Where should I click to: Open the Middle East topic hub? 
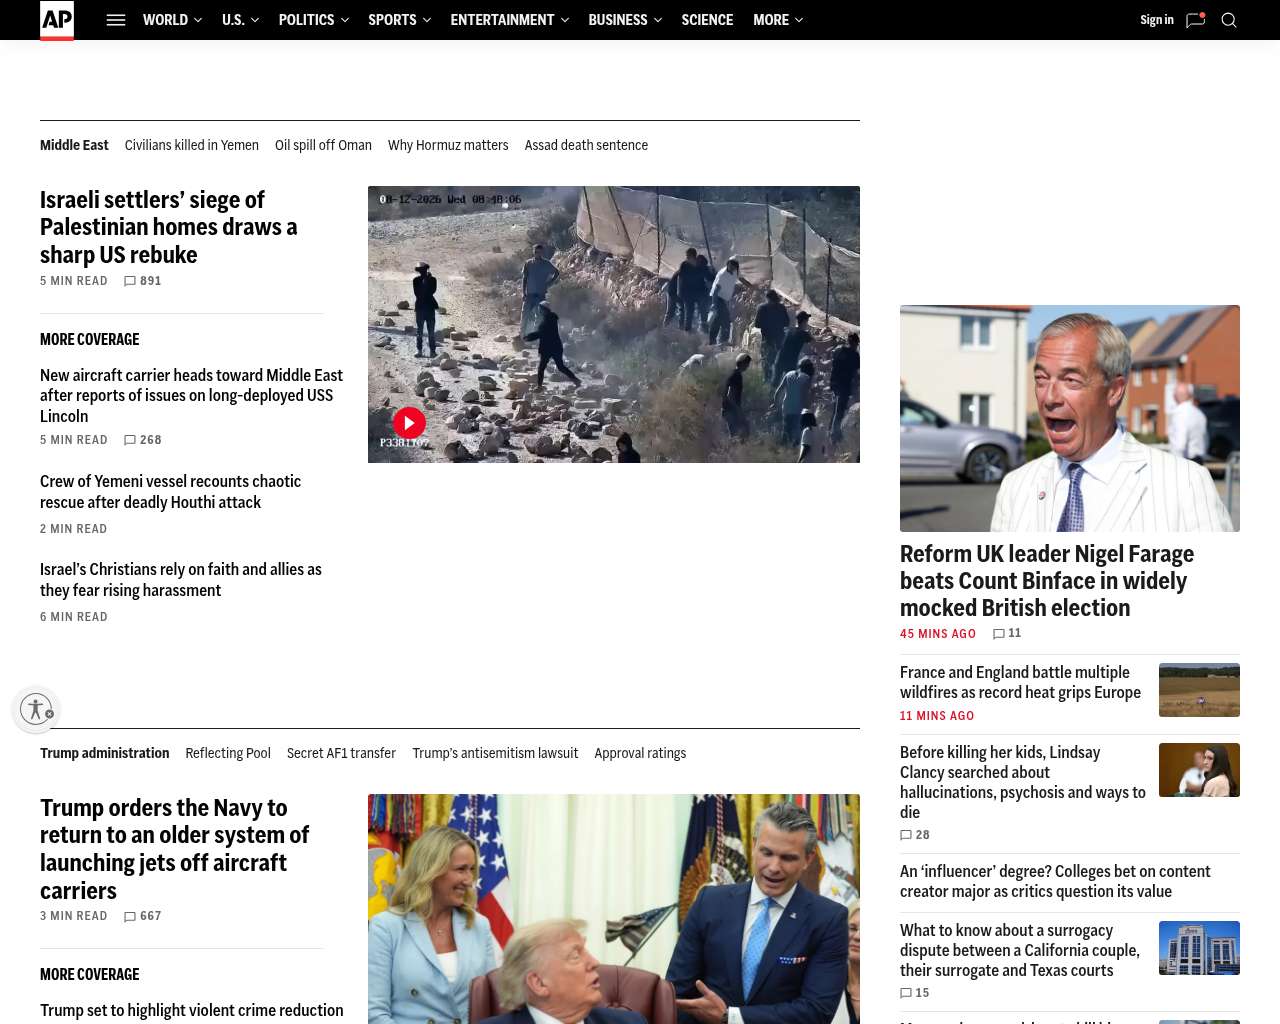point(74,145)
